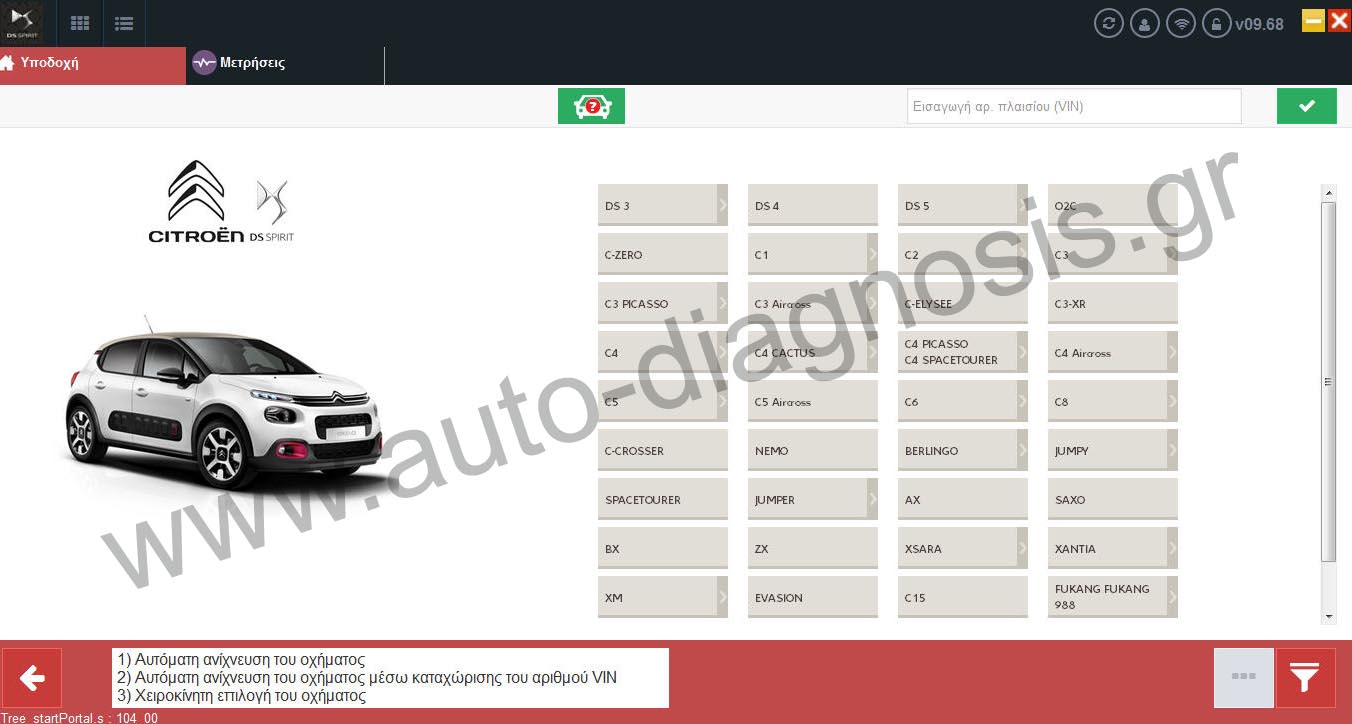Select the C-ZERO model
1352x724 pixels.
663,254
